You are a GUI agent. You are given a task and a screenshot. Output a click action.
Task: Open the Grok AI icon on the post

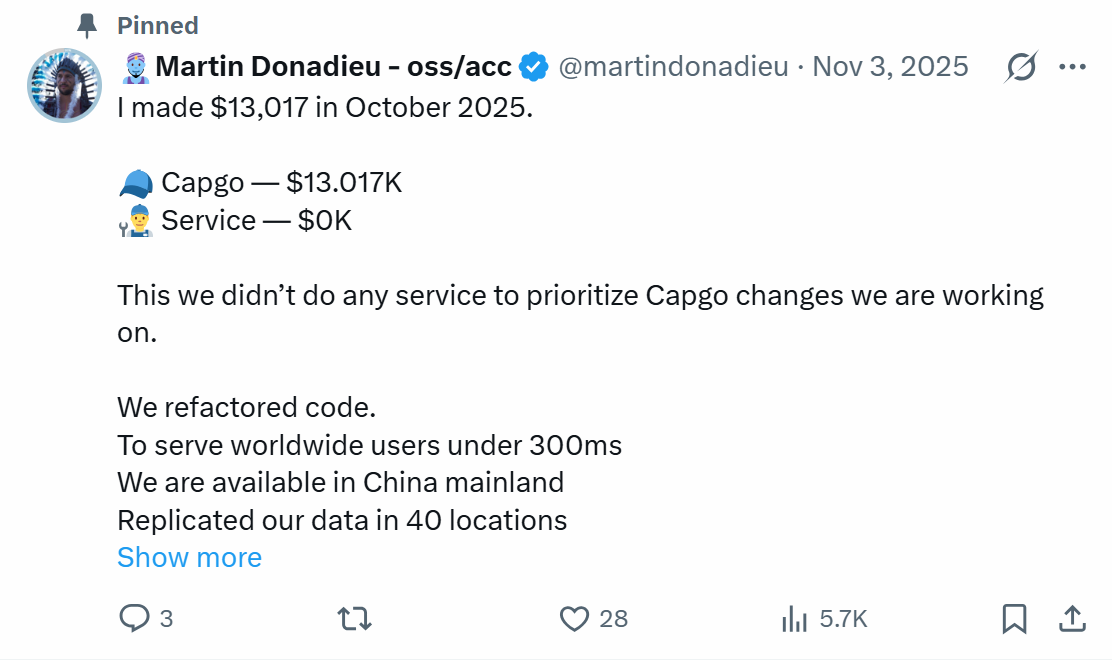click(1019, 66)
